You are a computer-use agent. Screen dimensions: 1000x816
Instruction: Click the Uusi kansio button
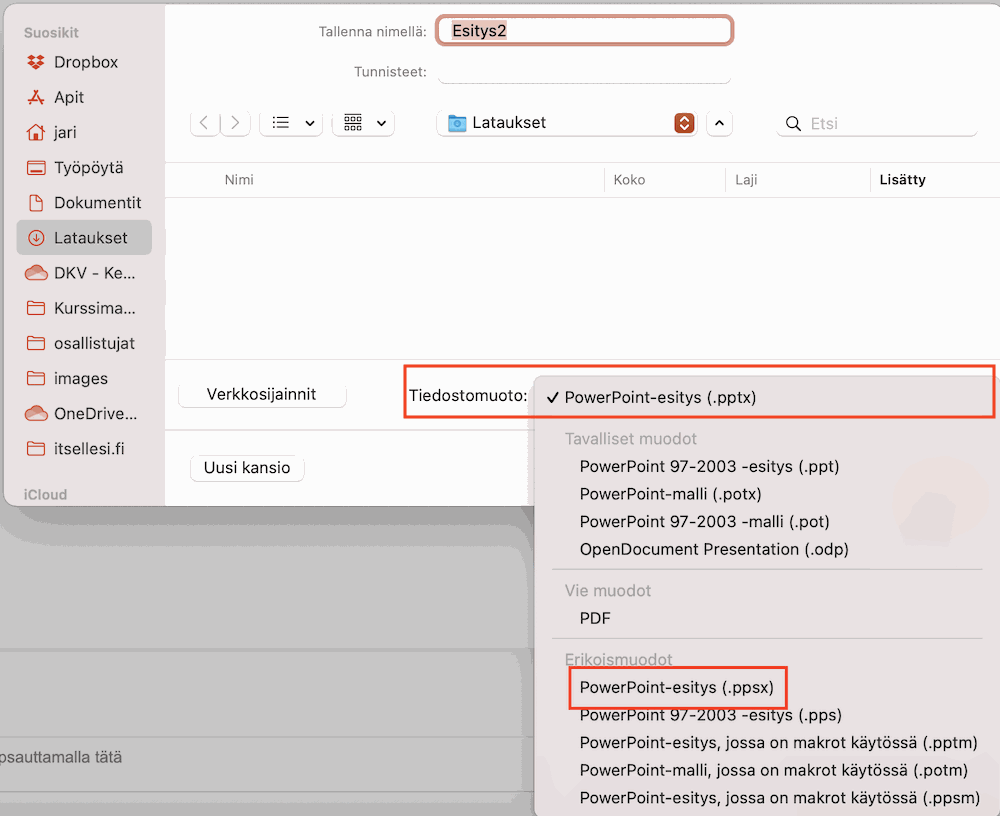pyautogui.click(x=247, y=468)
